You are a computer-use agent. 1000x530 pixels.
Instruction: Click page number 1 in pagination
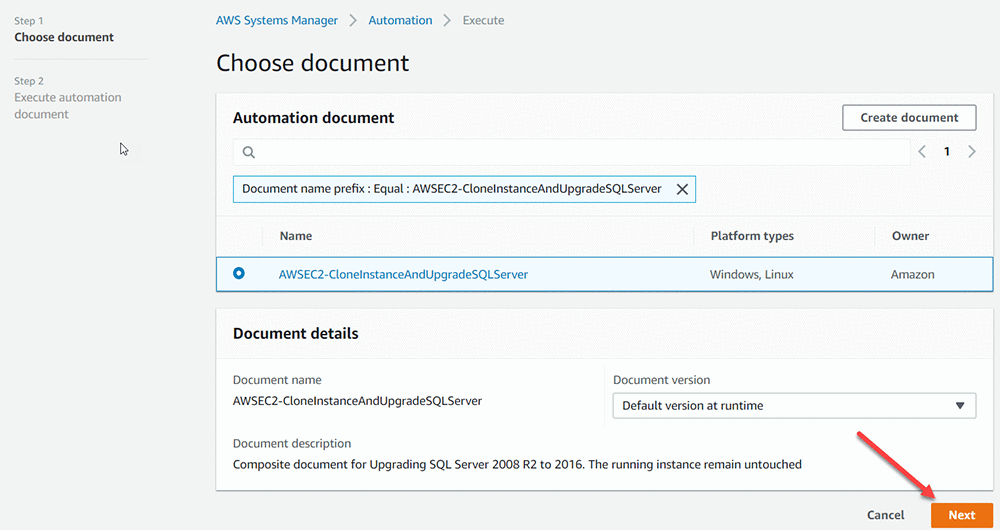[x=946, y=151]
